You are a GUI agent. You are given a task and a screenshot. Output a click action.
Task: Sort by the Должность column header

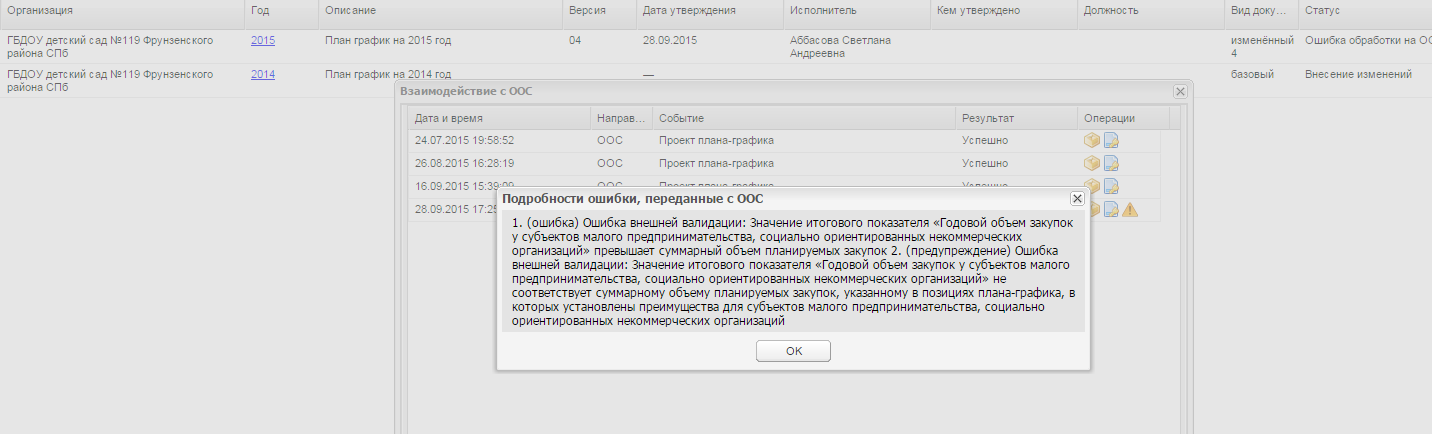[1149, 10]
